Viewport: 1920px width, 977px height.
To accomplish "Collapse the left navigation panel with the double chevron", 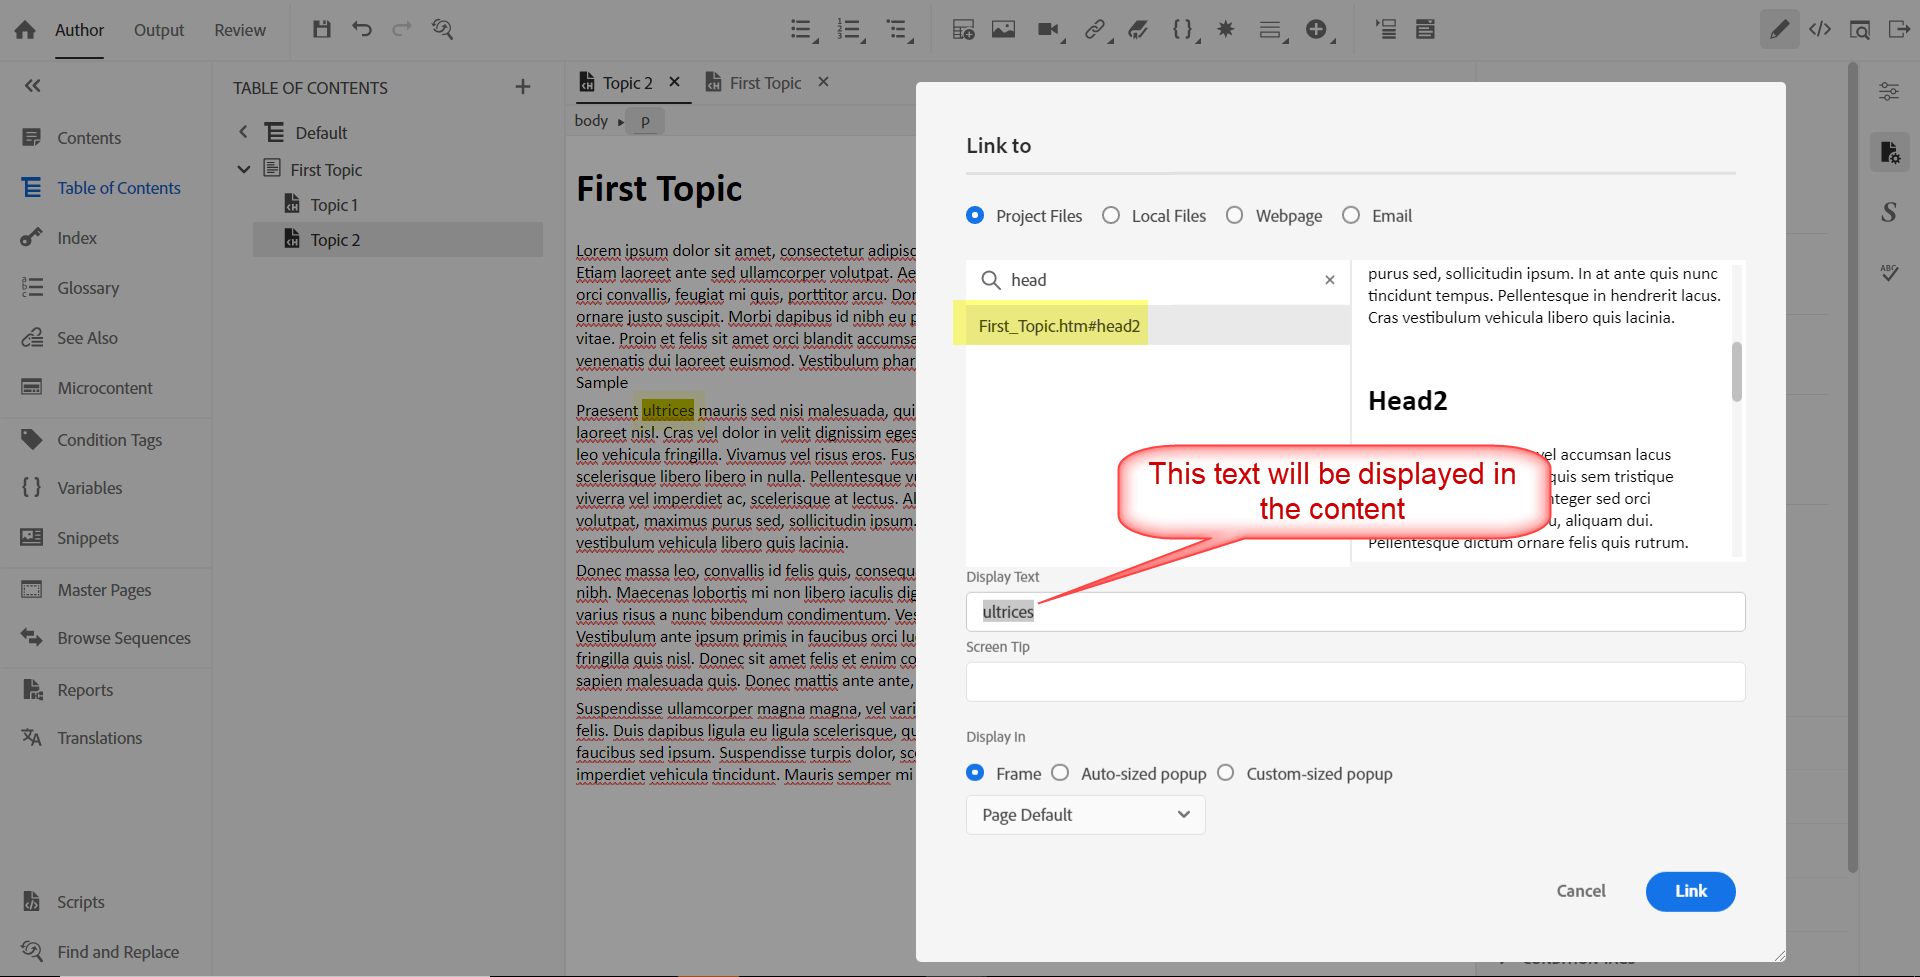I will (32, 85).
